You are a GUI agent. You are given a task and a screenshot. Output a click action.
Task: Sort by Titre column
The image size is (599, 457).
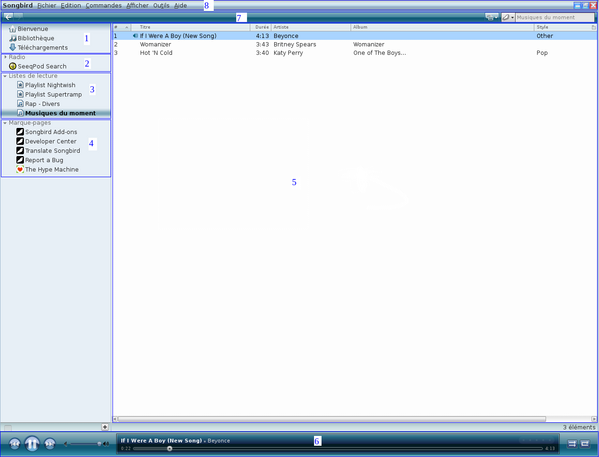pos(191,27)
